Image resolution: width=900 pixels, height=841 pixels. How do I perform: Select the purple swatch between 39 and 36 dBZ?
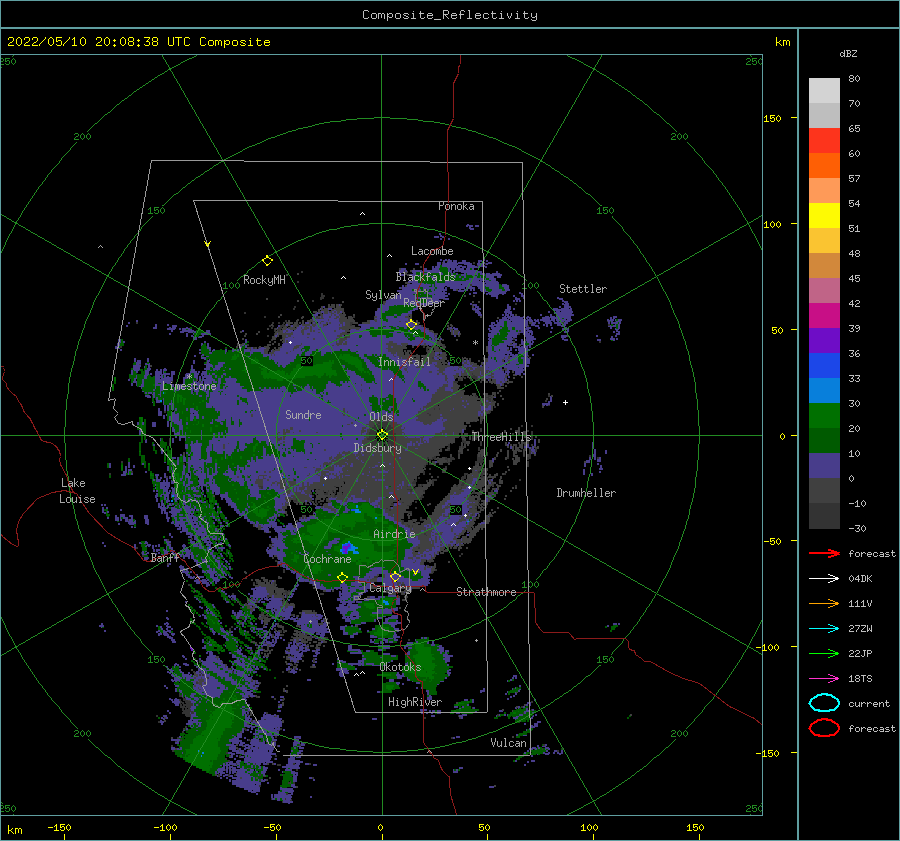coord(824,340)
